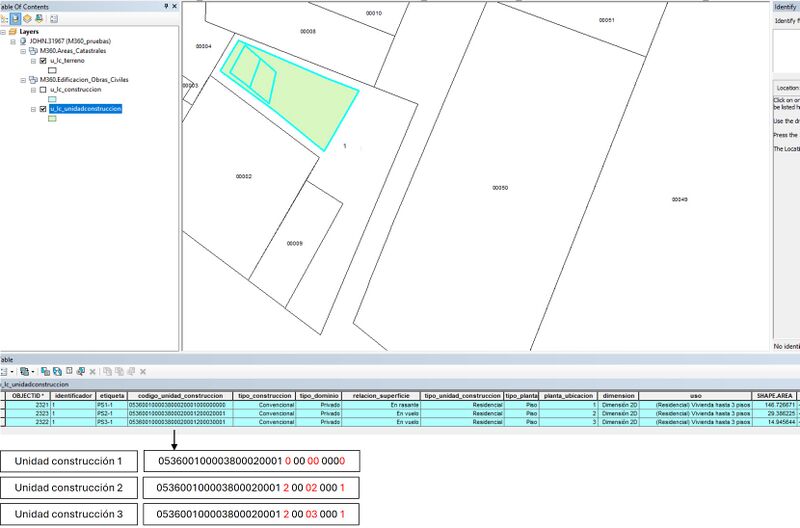Click Zoom To Selected in table toolbar

point(81,371)
